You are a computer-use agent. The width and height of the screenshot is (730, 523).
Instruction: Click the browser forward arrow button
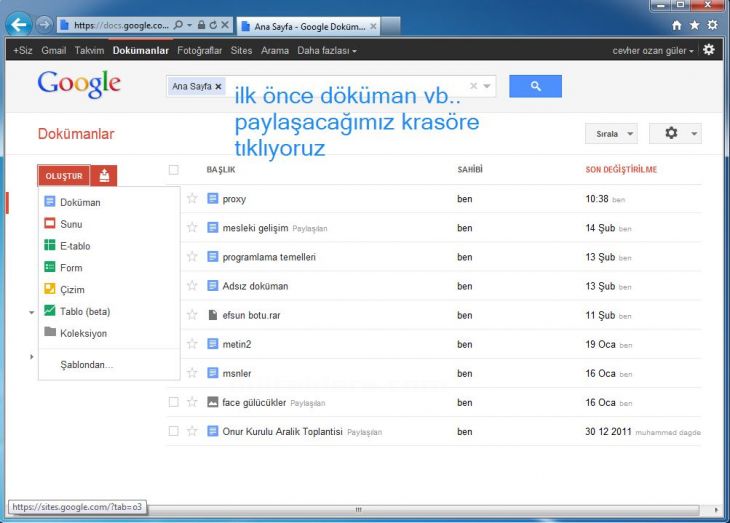pyautogui.click(x=44, y=24)
